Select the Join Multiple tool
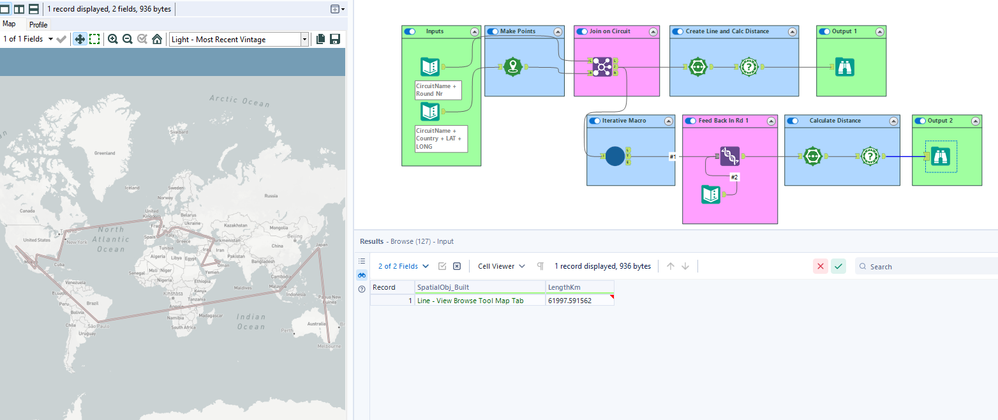The height and width of the screenshot is (420, 998). 602,67
